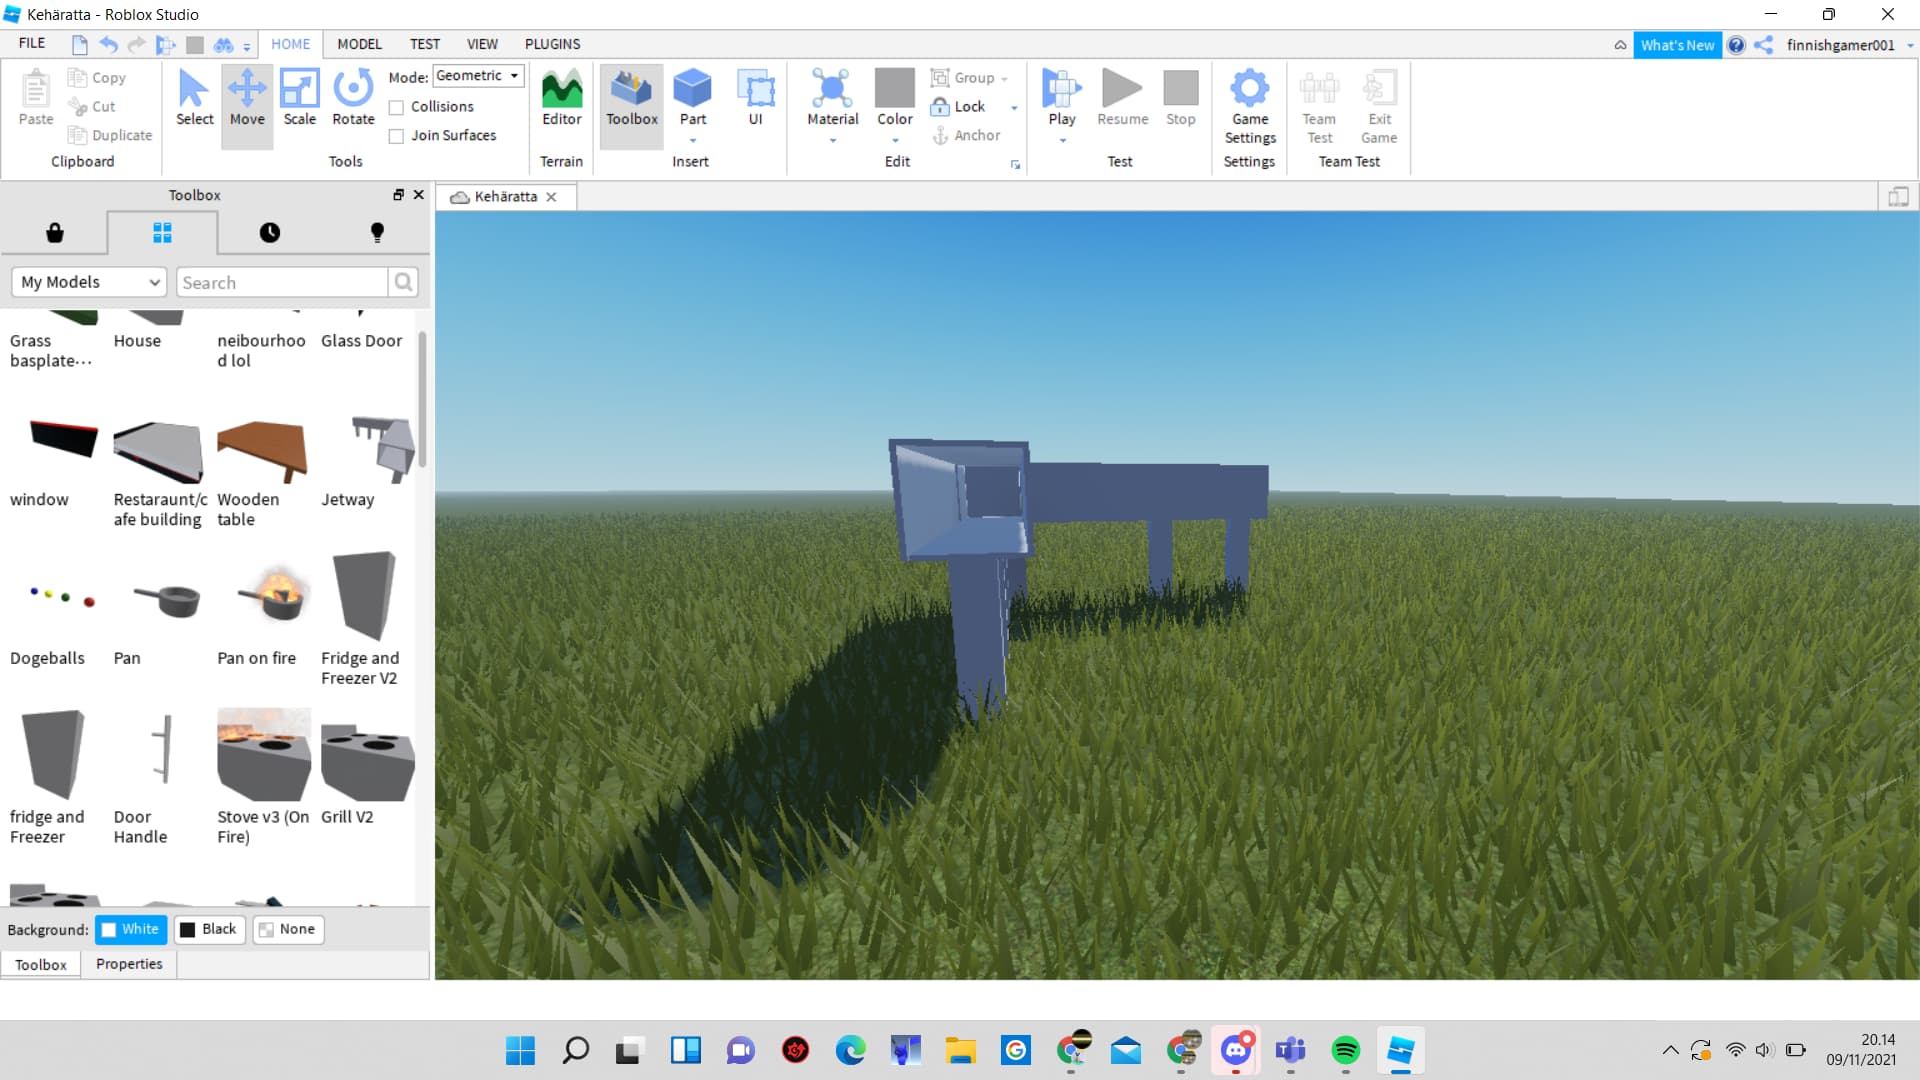
Task: Collapse the ribbon with the caret
Action: click(1620, 45)
